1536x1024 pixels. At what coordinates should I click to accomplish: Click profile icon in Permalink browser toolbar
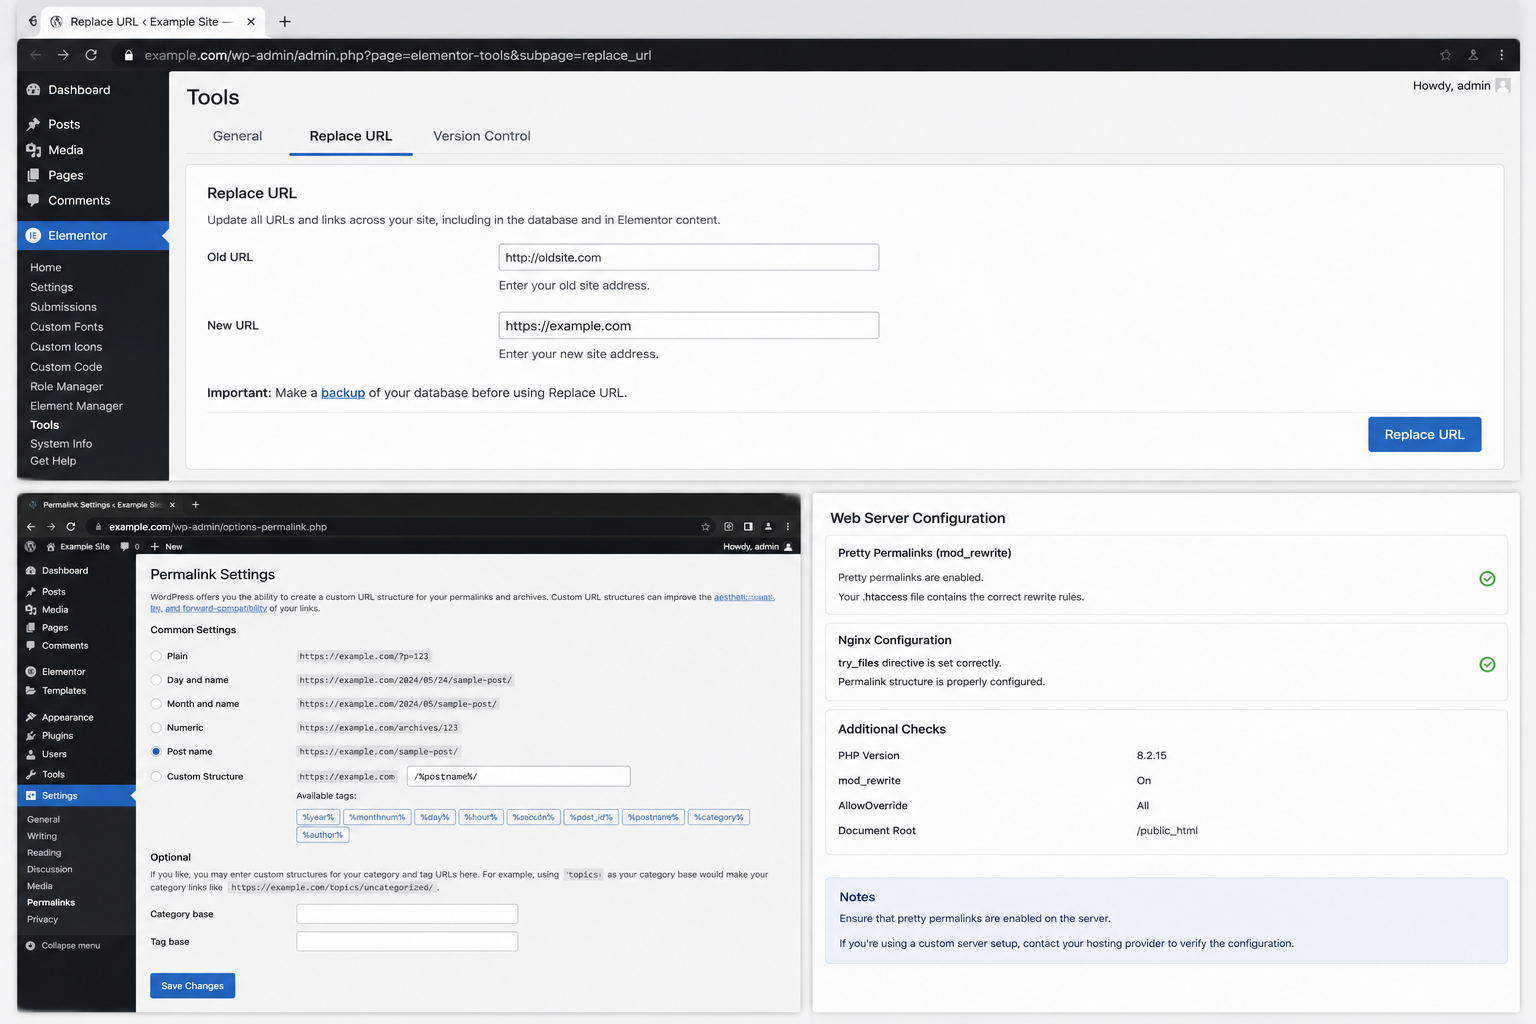768,527
